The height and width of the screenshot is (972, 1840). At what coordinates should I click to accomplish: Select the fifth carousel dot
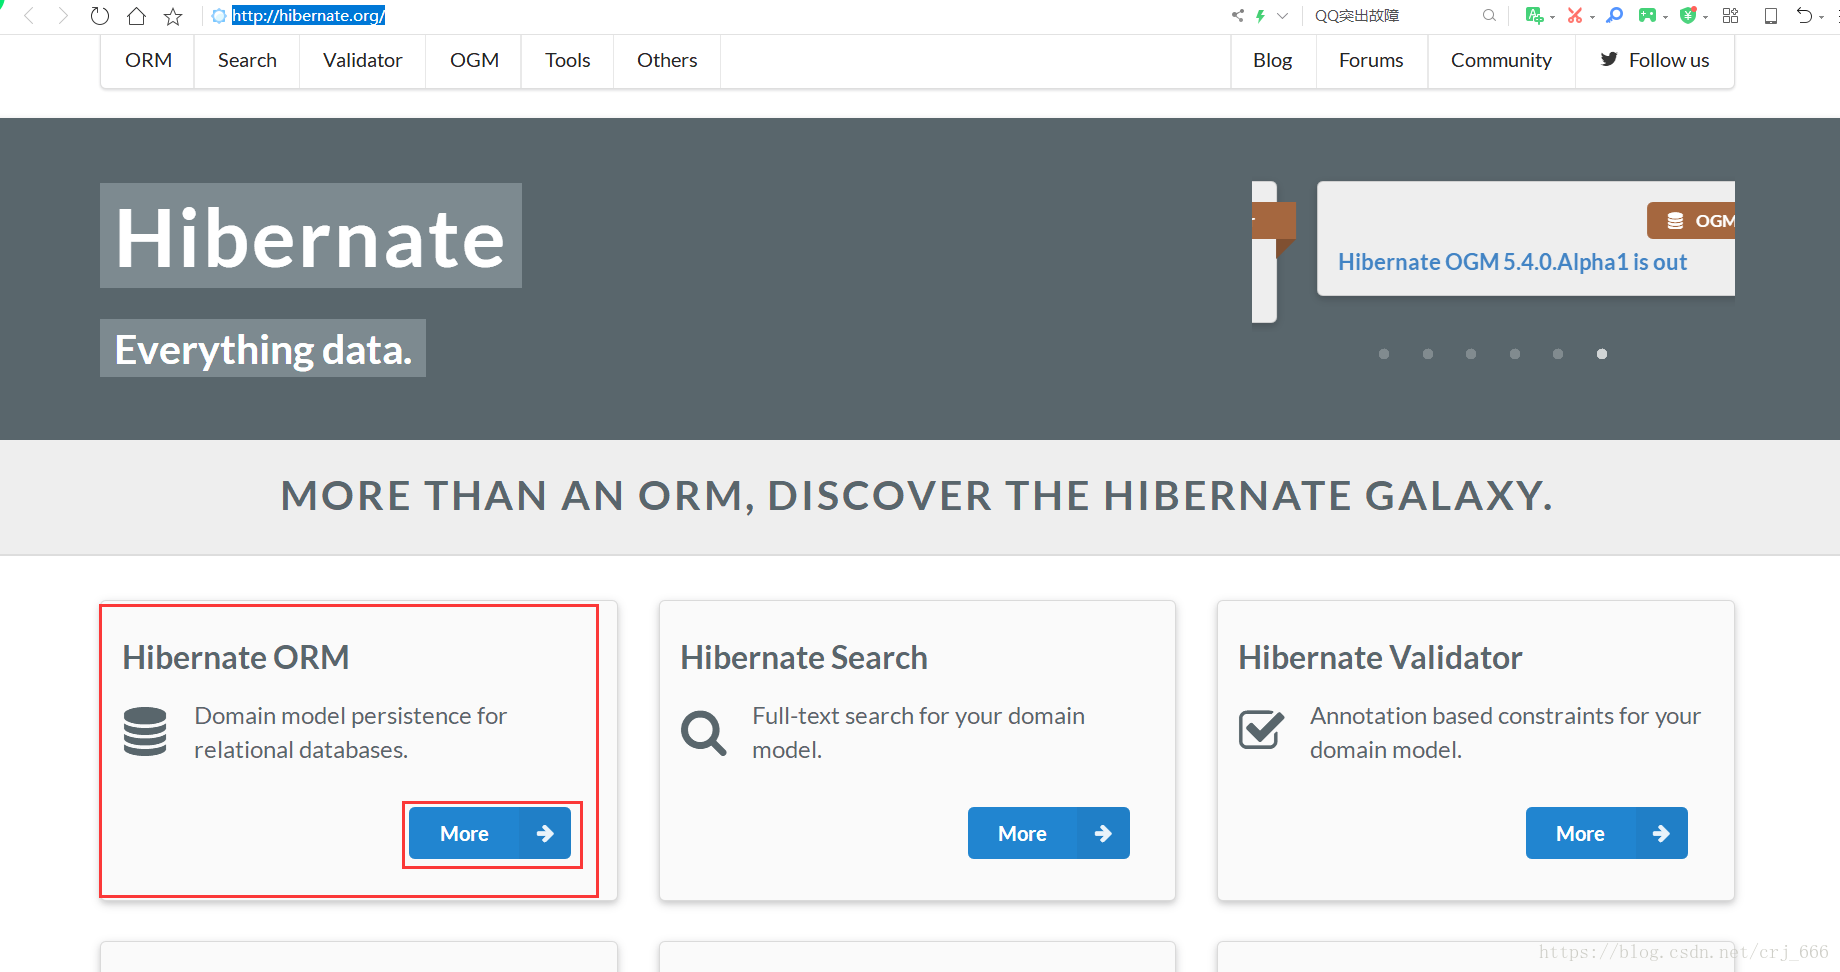click(1558, 354)
